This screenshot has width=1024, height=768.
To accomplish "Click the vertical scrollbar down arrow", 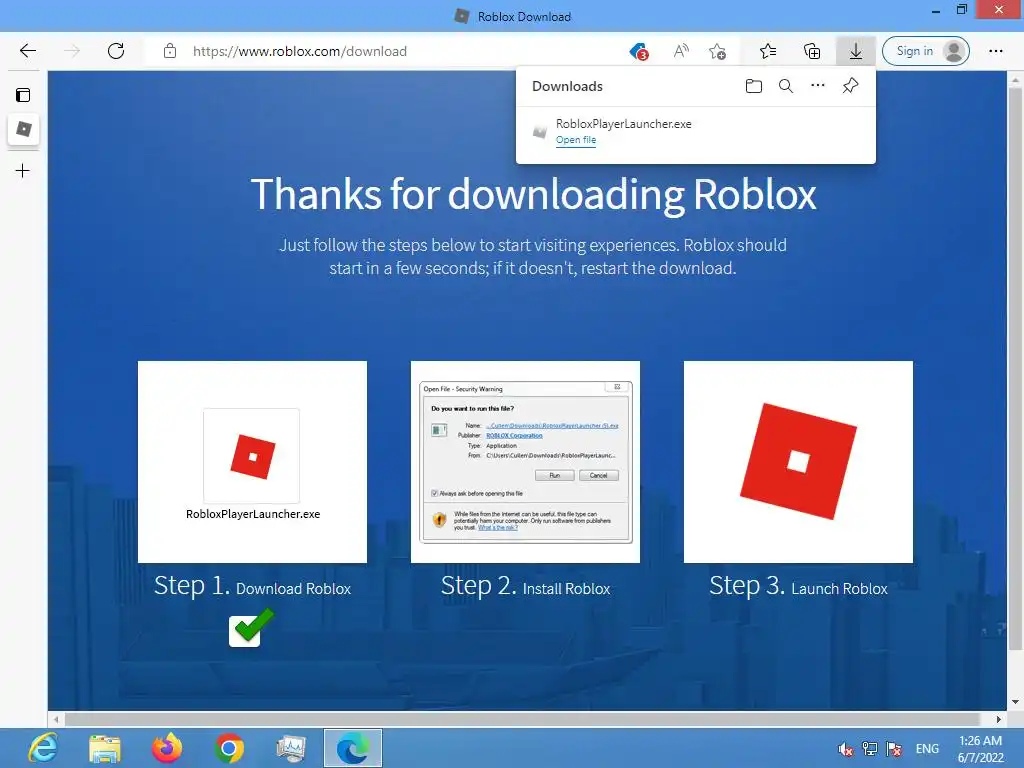I will point(1015,702).
